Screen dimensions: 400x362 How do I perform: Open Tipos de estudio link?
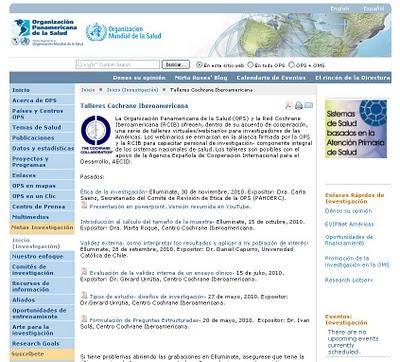tap(146, 297)
